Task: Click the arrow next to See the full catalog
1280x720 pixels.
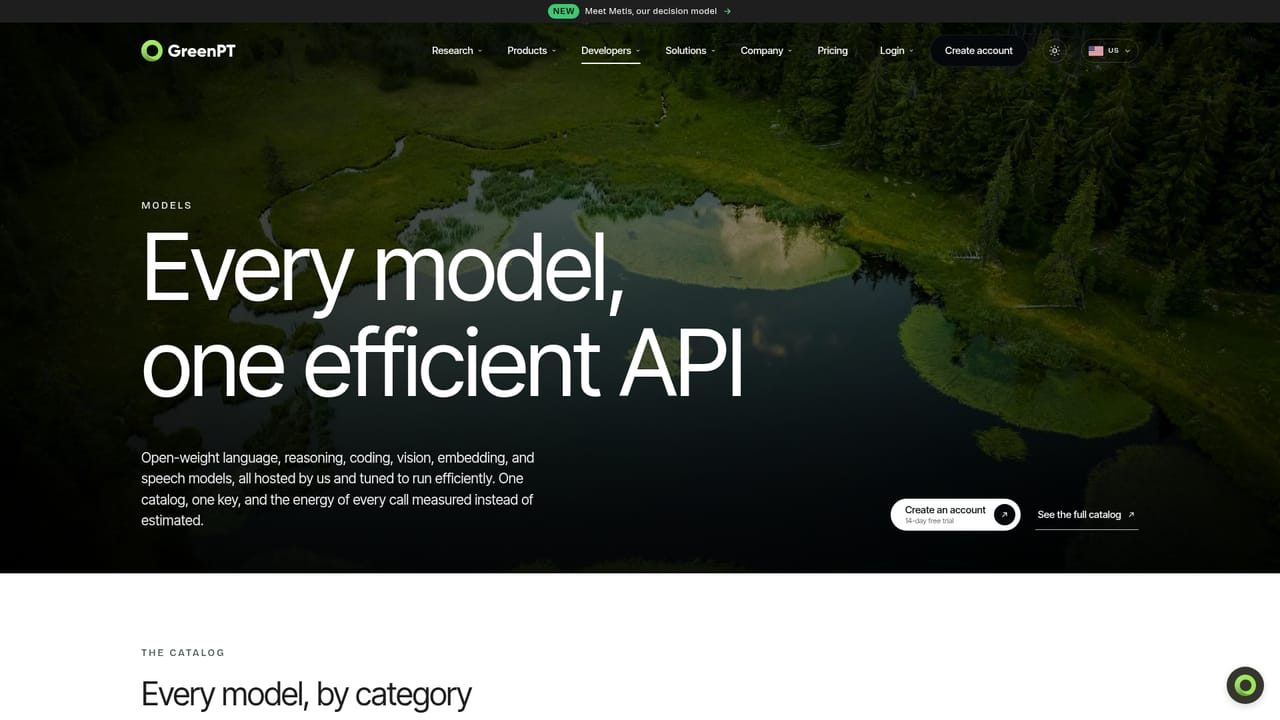Action: coord(1131,515)
